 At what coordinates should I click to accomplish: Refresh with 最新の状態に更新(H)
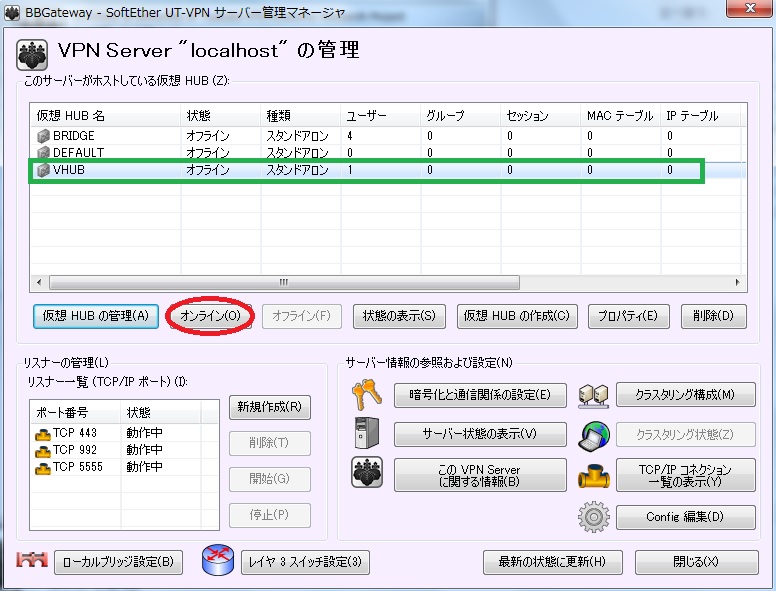pyautogui.click(x=552, y=562)
